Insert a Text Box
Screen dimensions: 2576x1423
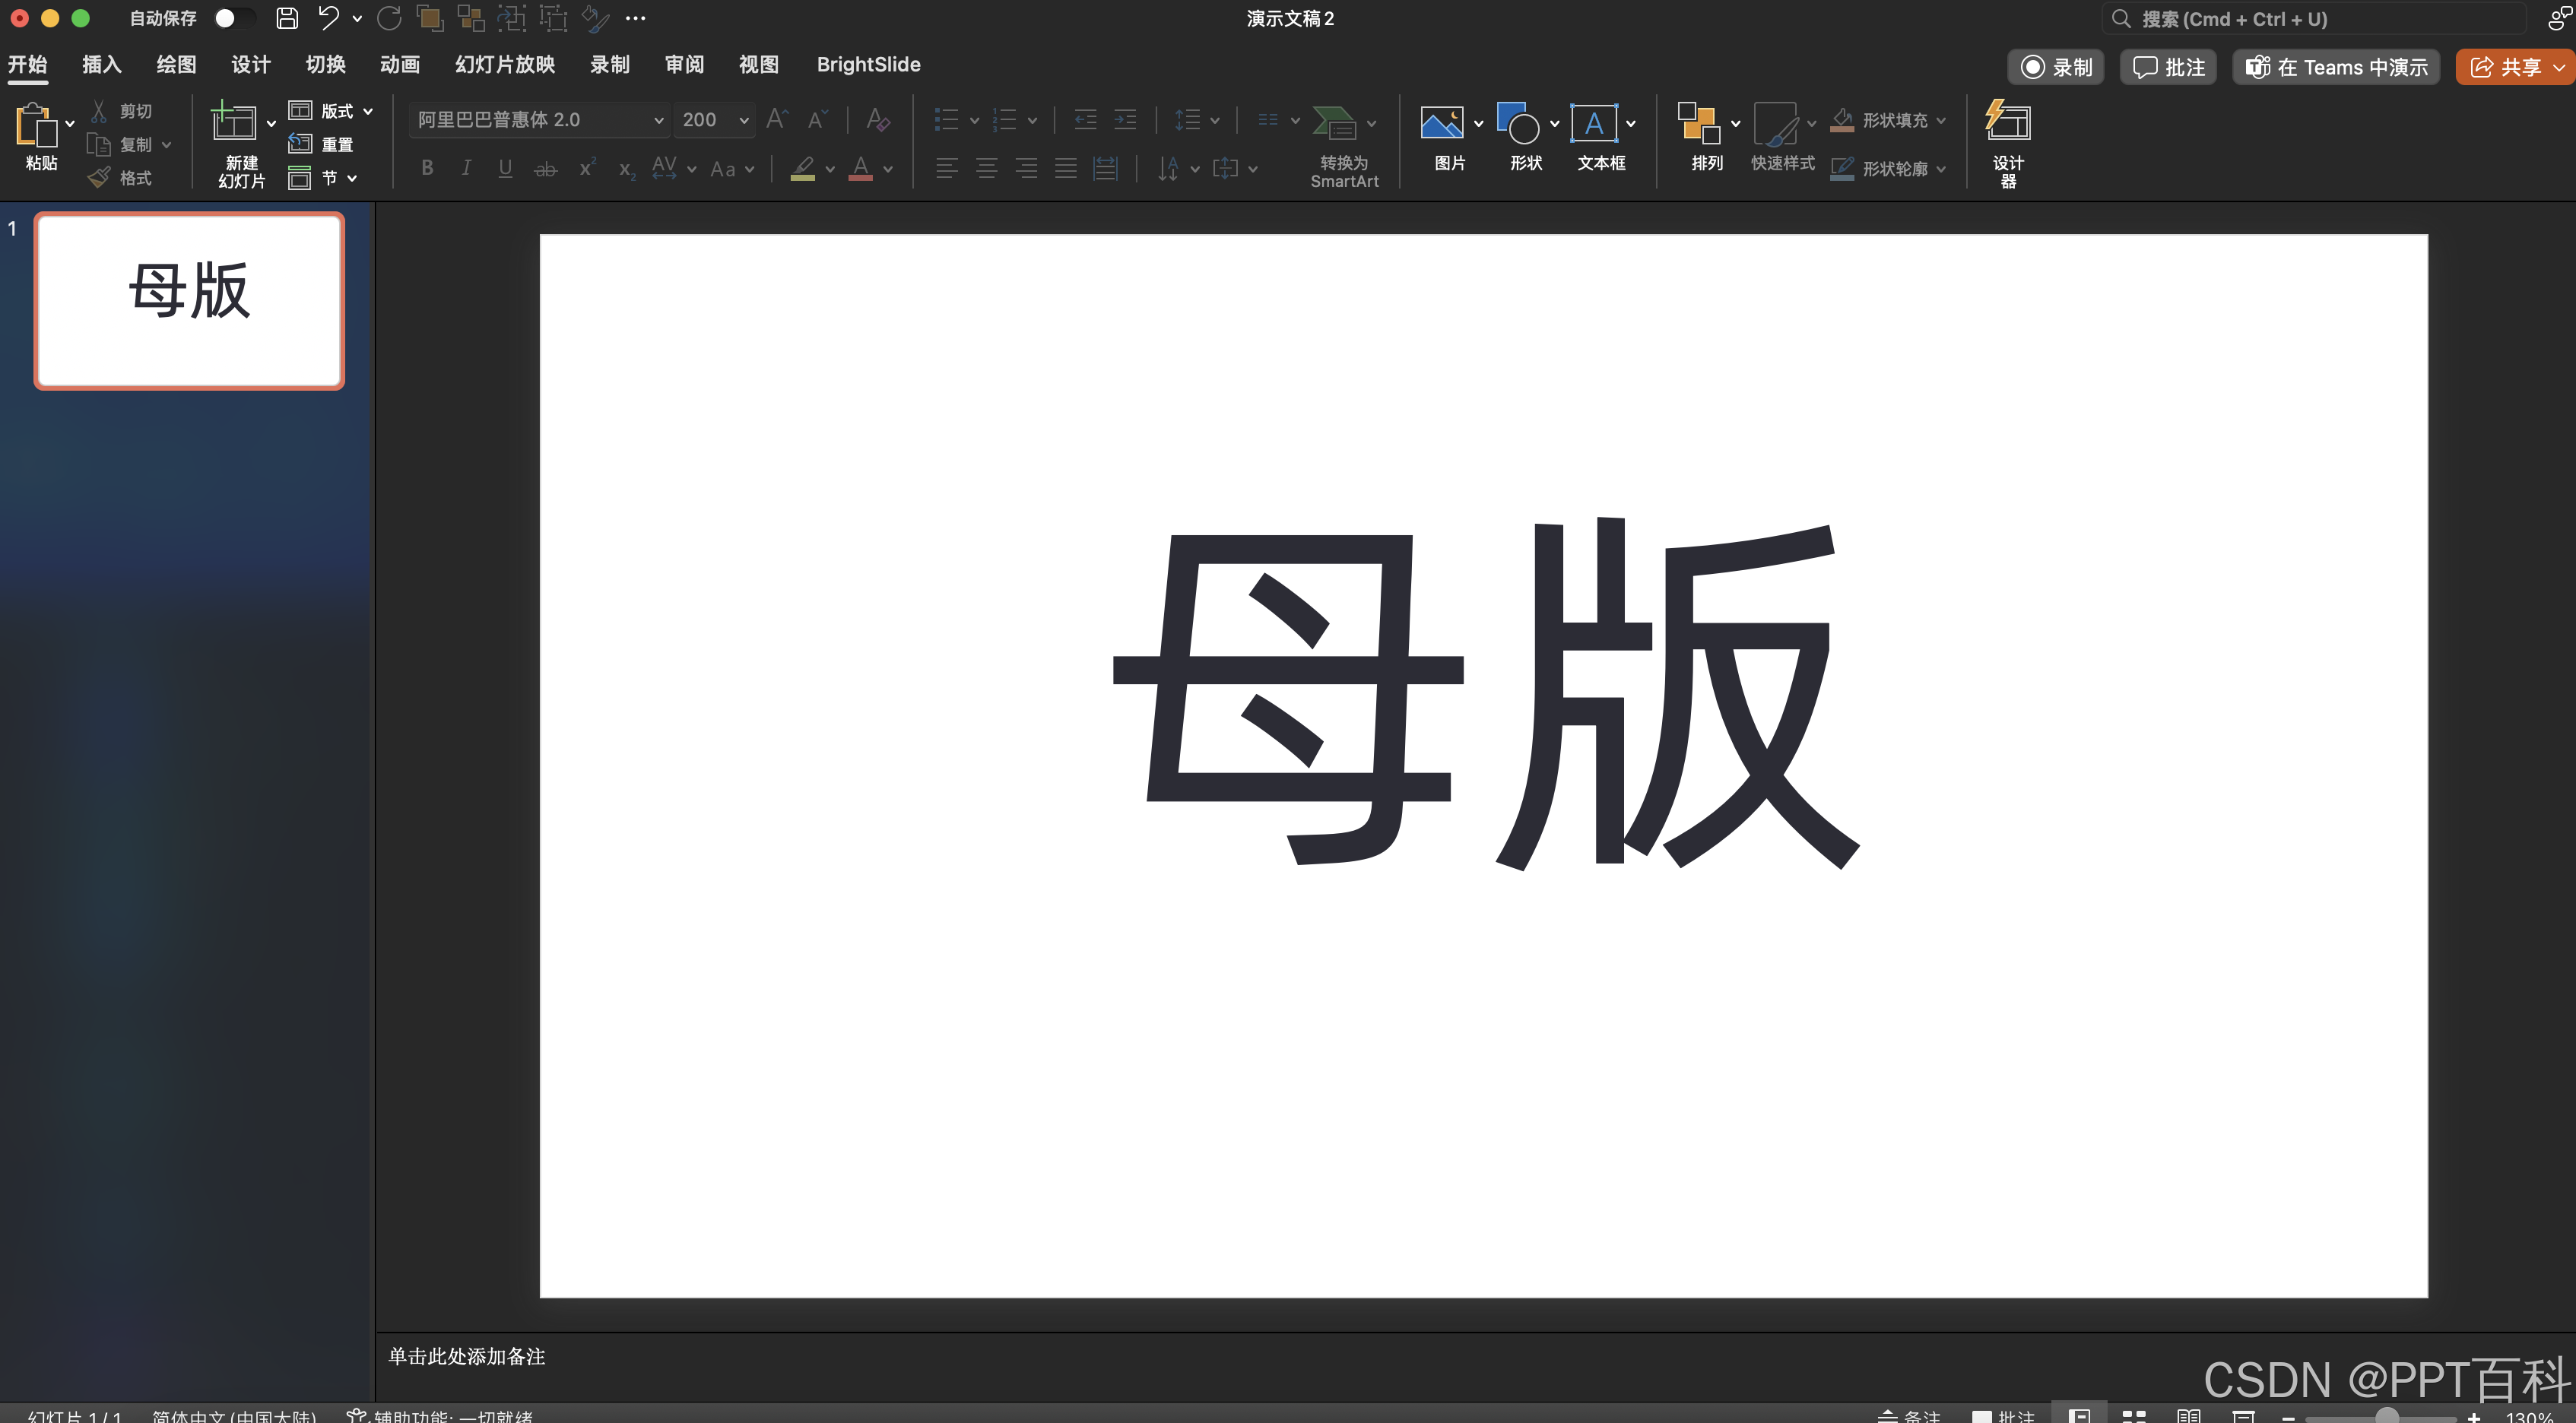1594,124
